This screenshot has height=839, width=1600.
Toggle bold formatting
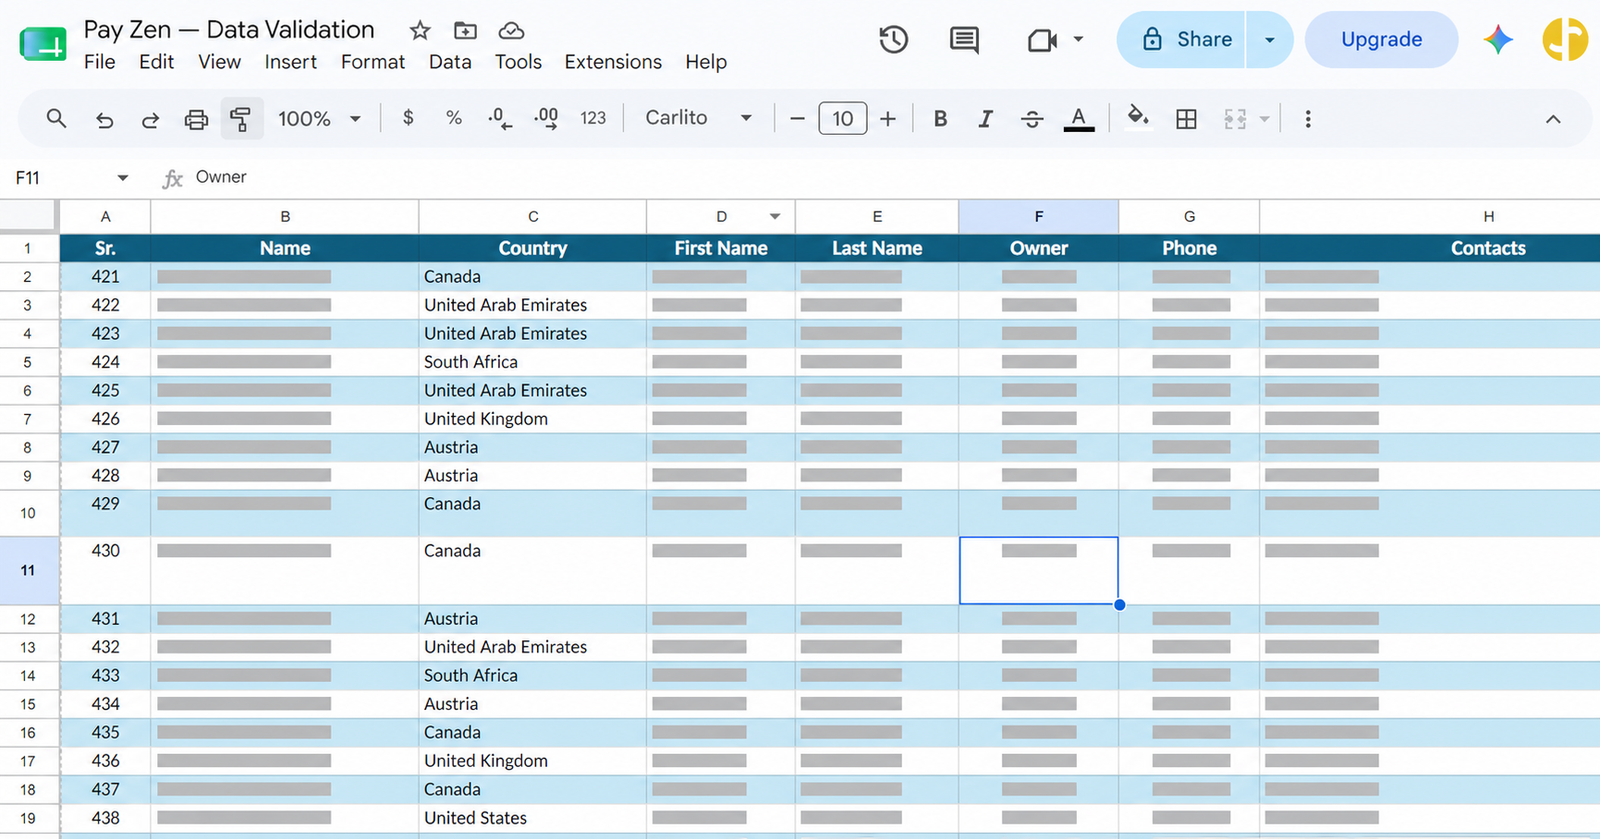940,119
